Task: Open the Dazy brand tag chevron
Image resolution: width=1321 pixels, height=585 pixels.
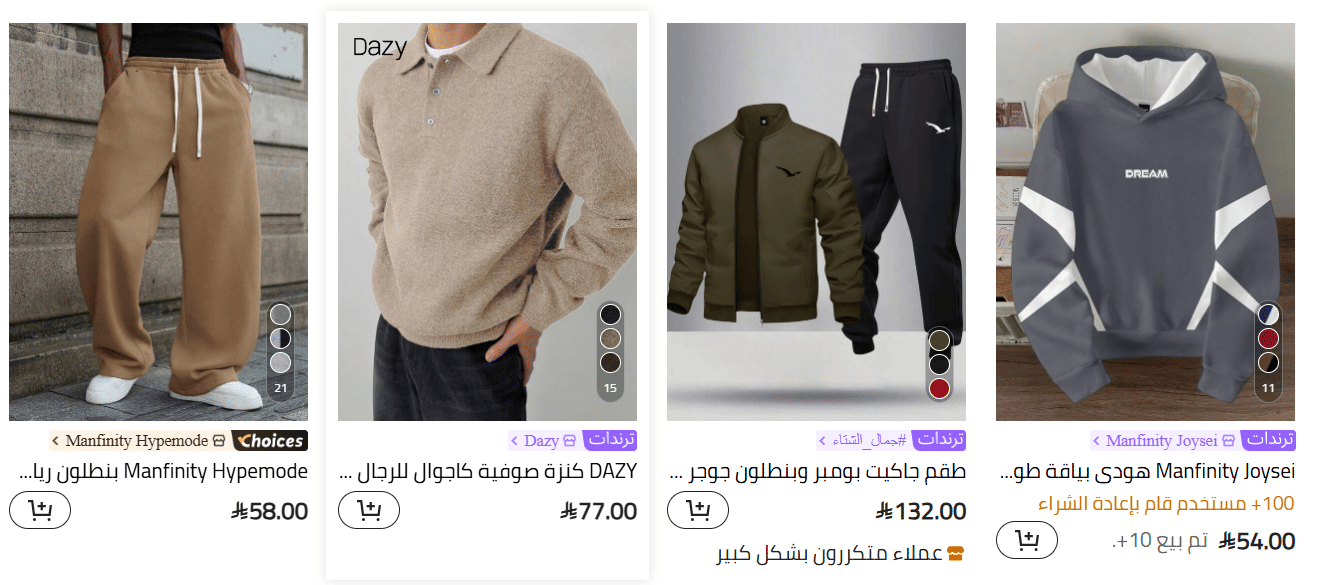Action: 514,441
